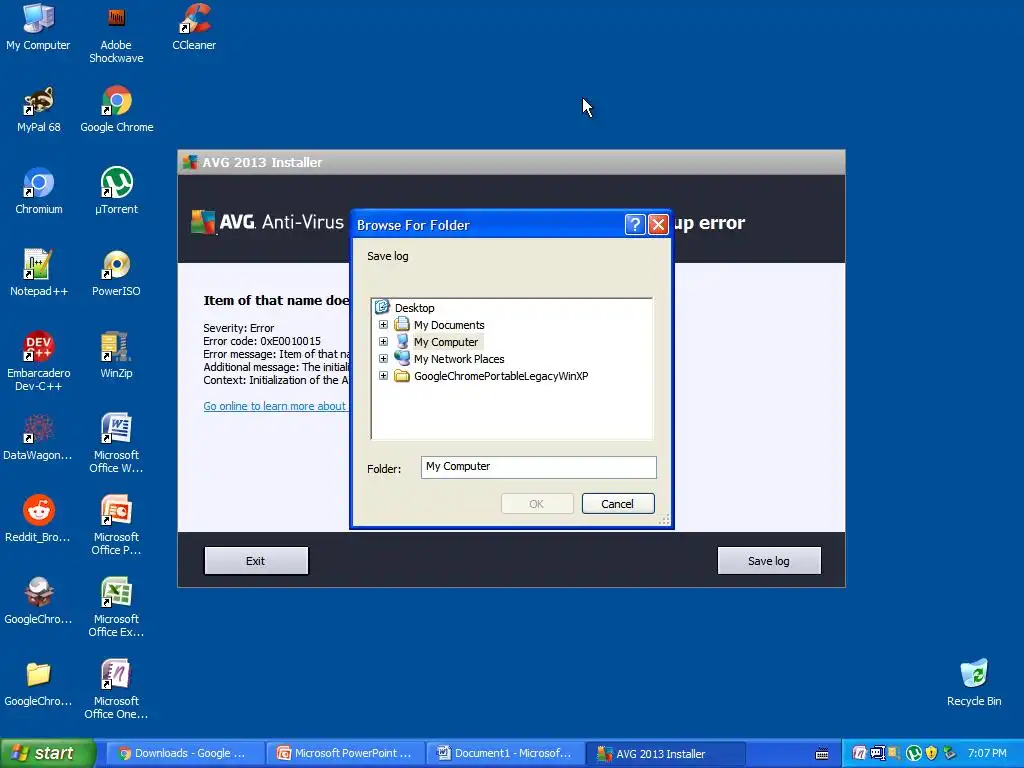Click the help question mark button
The width and height of the screenshot is (1024, 768).
(x=635, y=225)
